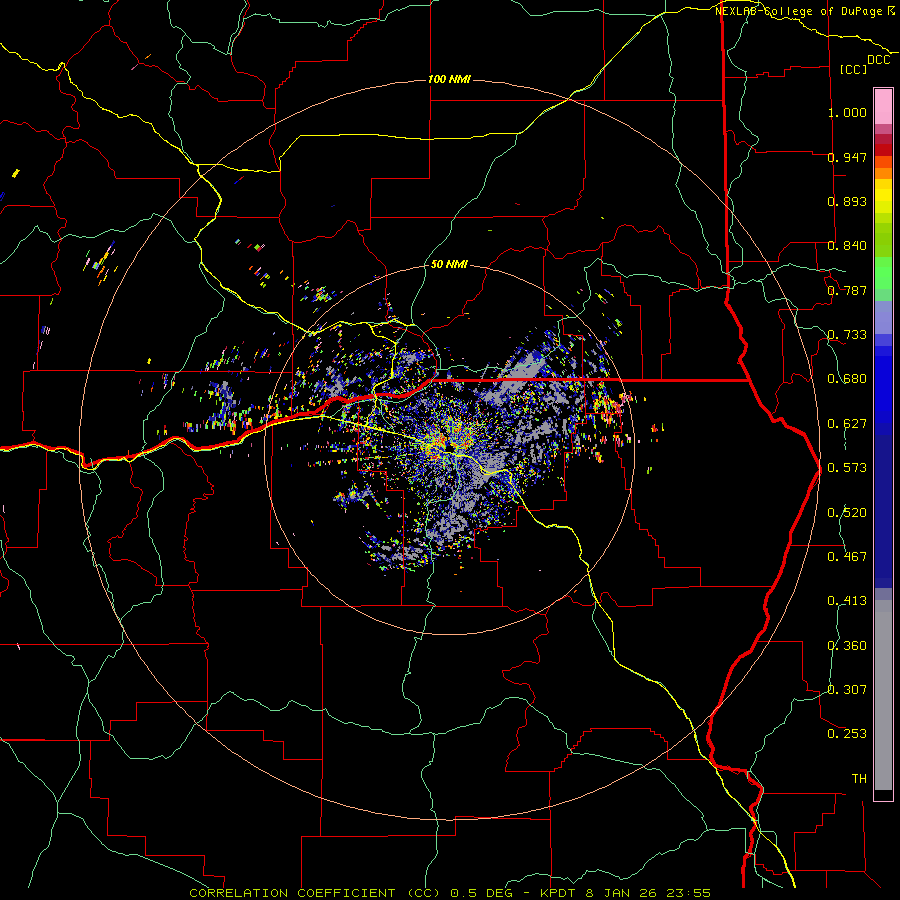The image size is (900, 900).
Task: Click the 0.787 legend value
Action: click(x=847, y=290)
